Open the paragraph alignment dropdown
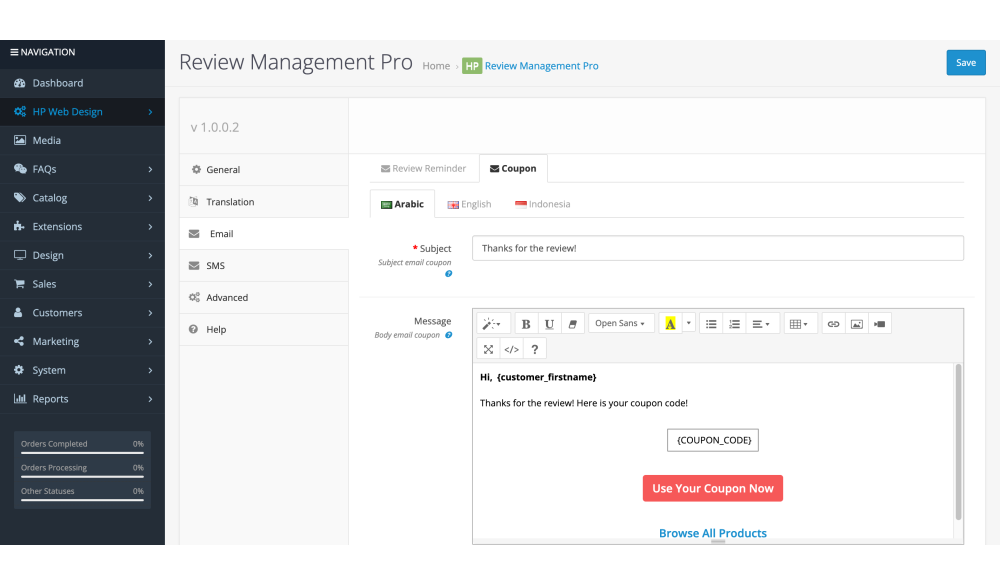The image size is (1000, 585). (x=761, y=324)
